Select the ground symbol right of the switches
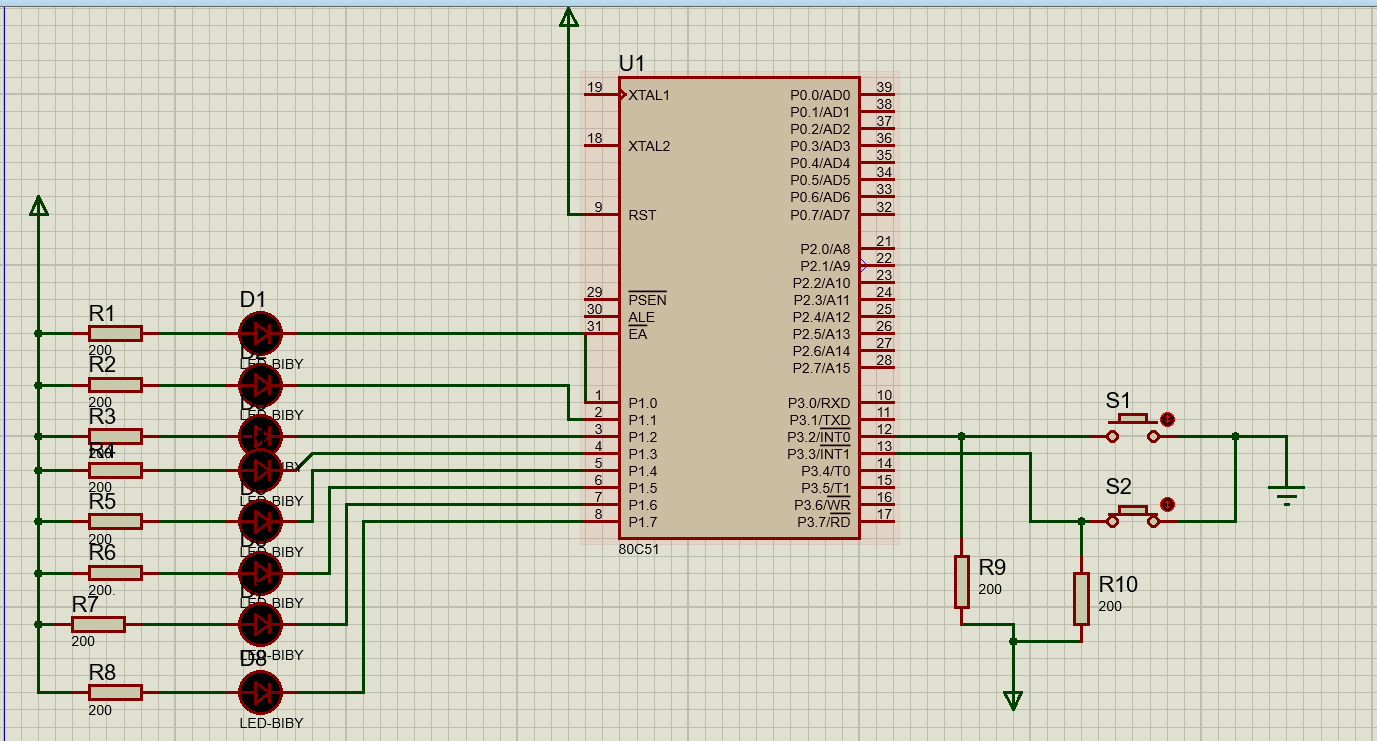The width and height of the screenshot is (1377, 741). [x=1286, y=494]
